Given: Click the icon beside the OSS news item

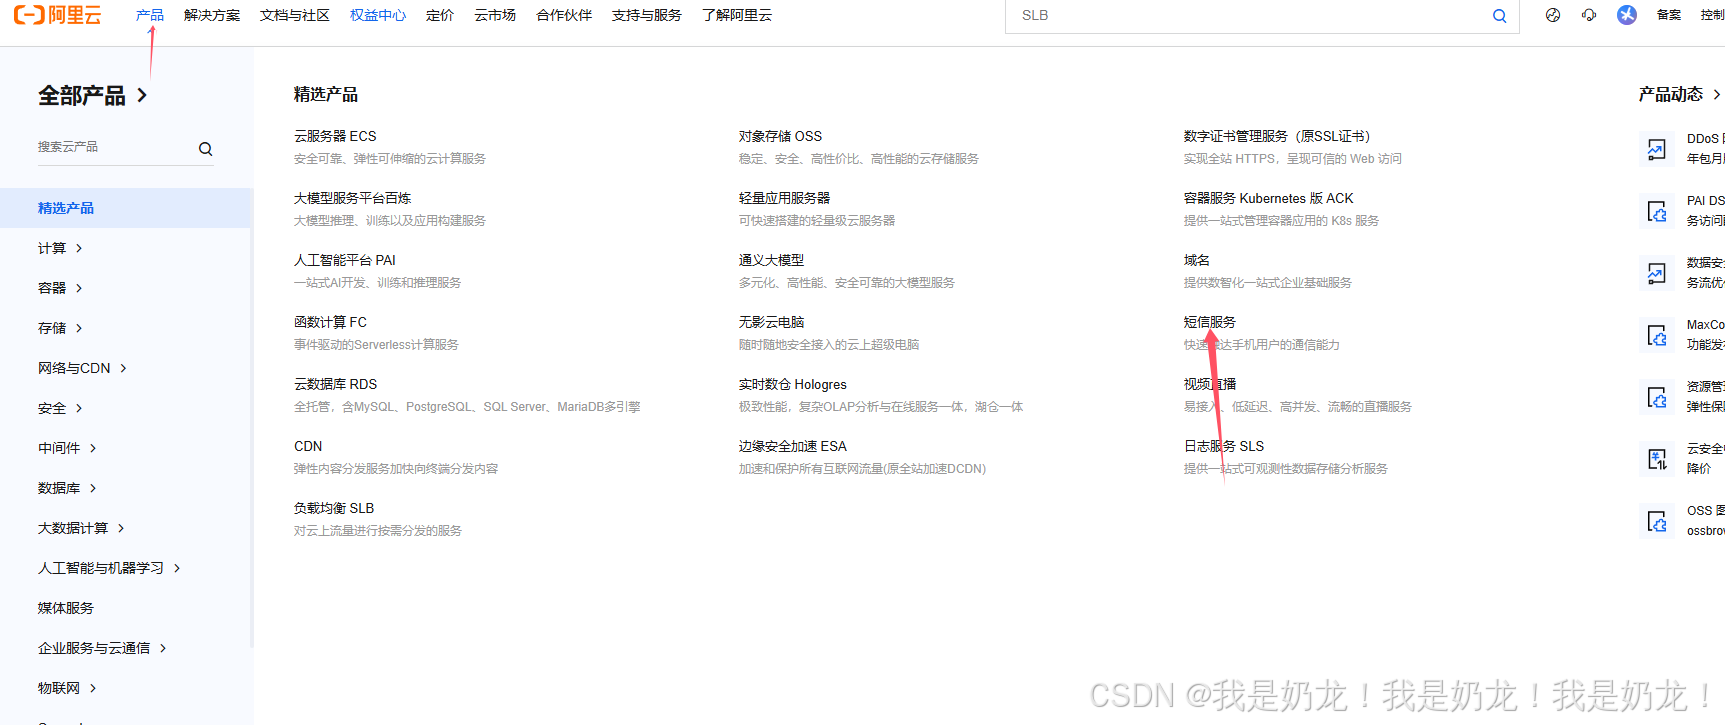Looking at the screenshot, I should coord(1657,521).
